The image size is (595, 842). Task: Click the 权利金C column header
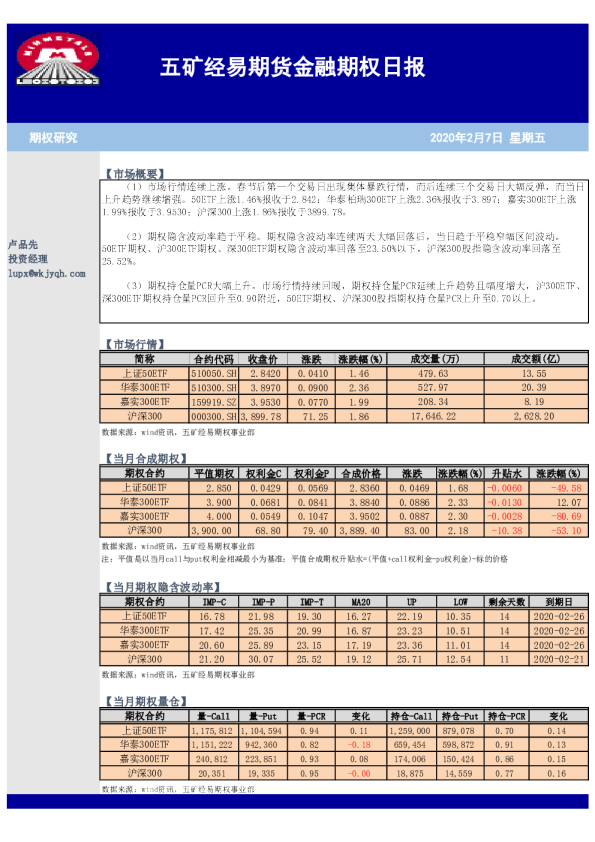coord(263,474)
